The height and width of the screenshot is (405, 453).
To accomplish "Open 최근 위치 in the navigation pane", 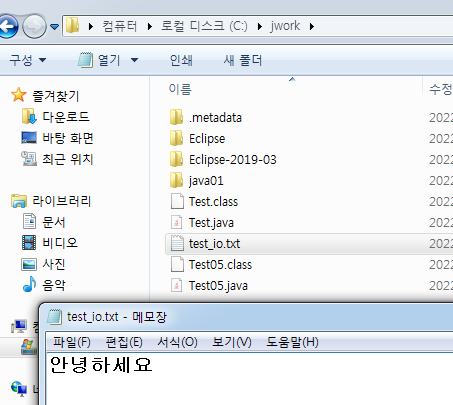I will point(68,159).
